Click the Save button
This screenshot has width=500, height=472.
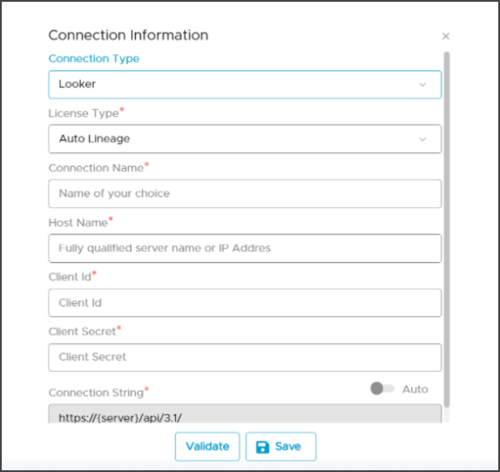[281, 446]
